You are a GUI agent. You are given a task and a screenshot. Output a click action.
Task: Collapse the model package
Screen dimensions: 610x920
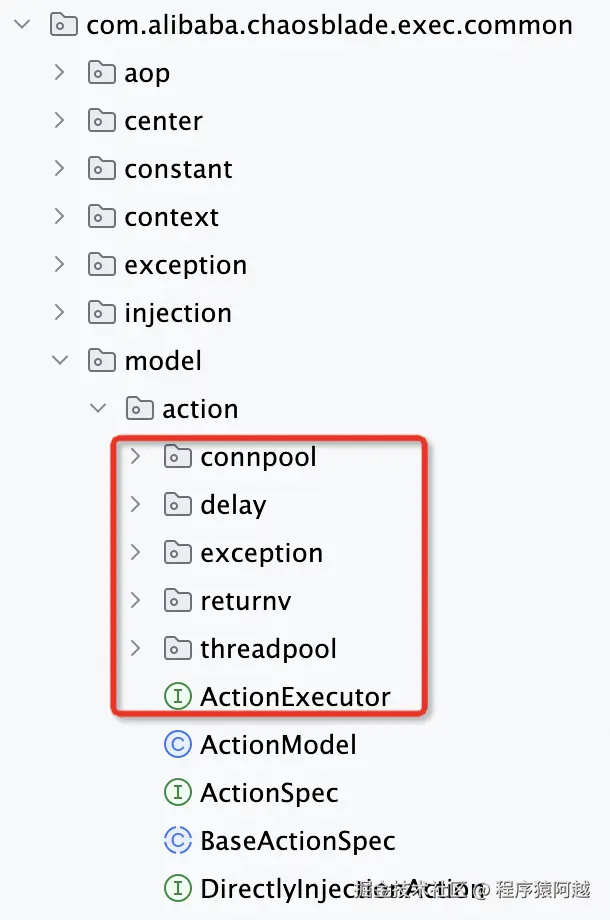60,361
